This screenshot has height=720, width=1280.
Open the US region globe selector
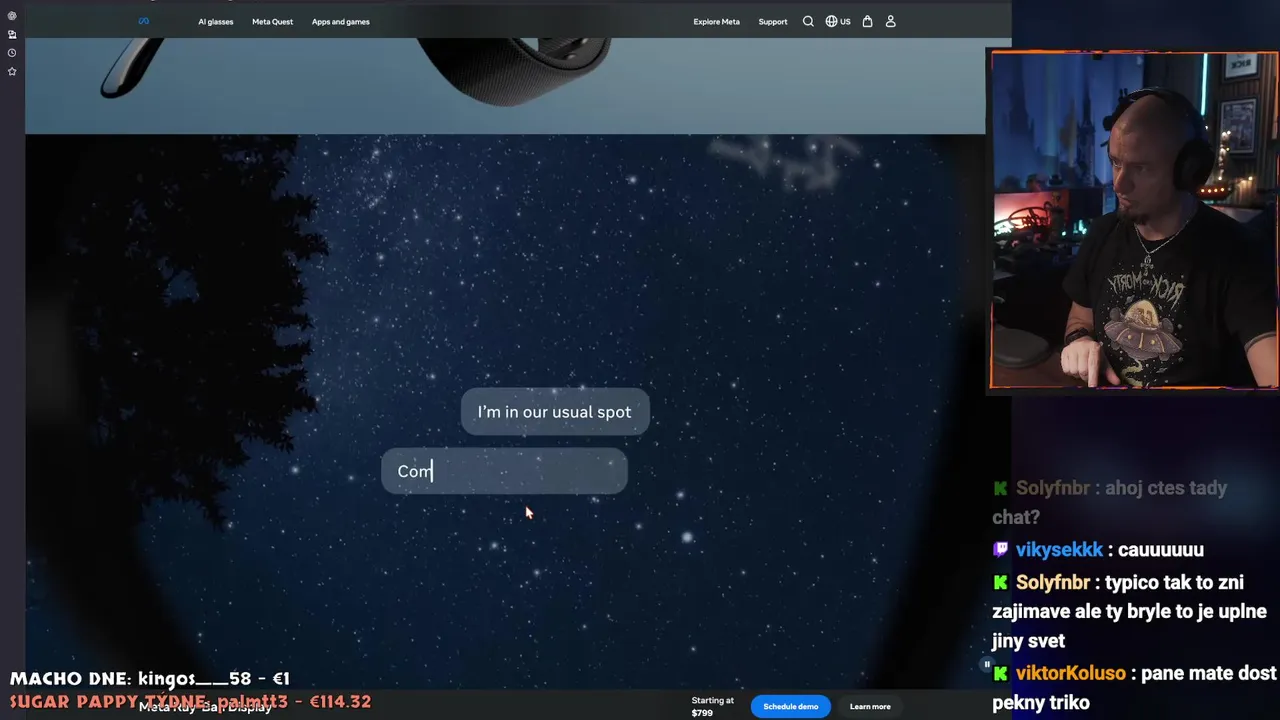pyautogui.click(x=838, y=21)
